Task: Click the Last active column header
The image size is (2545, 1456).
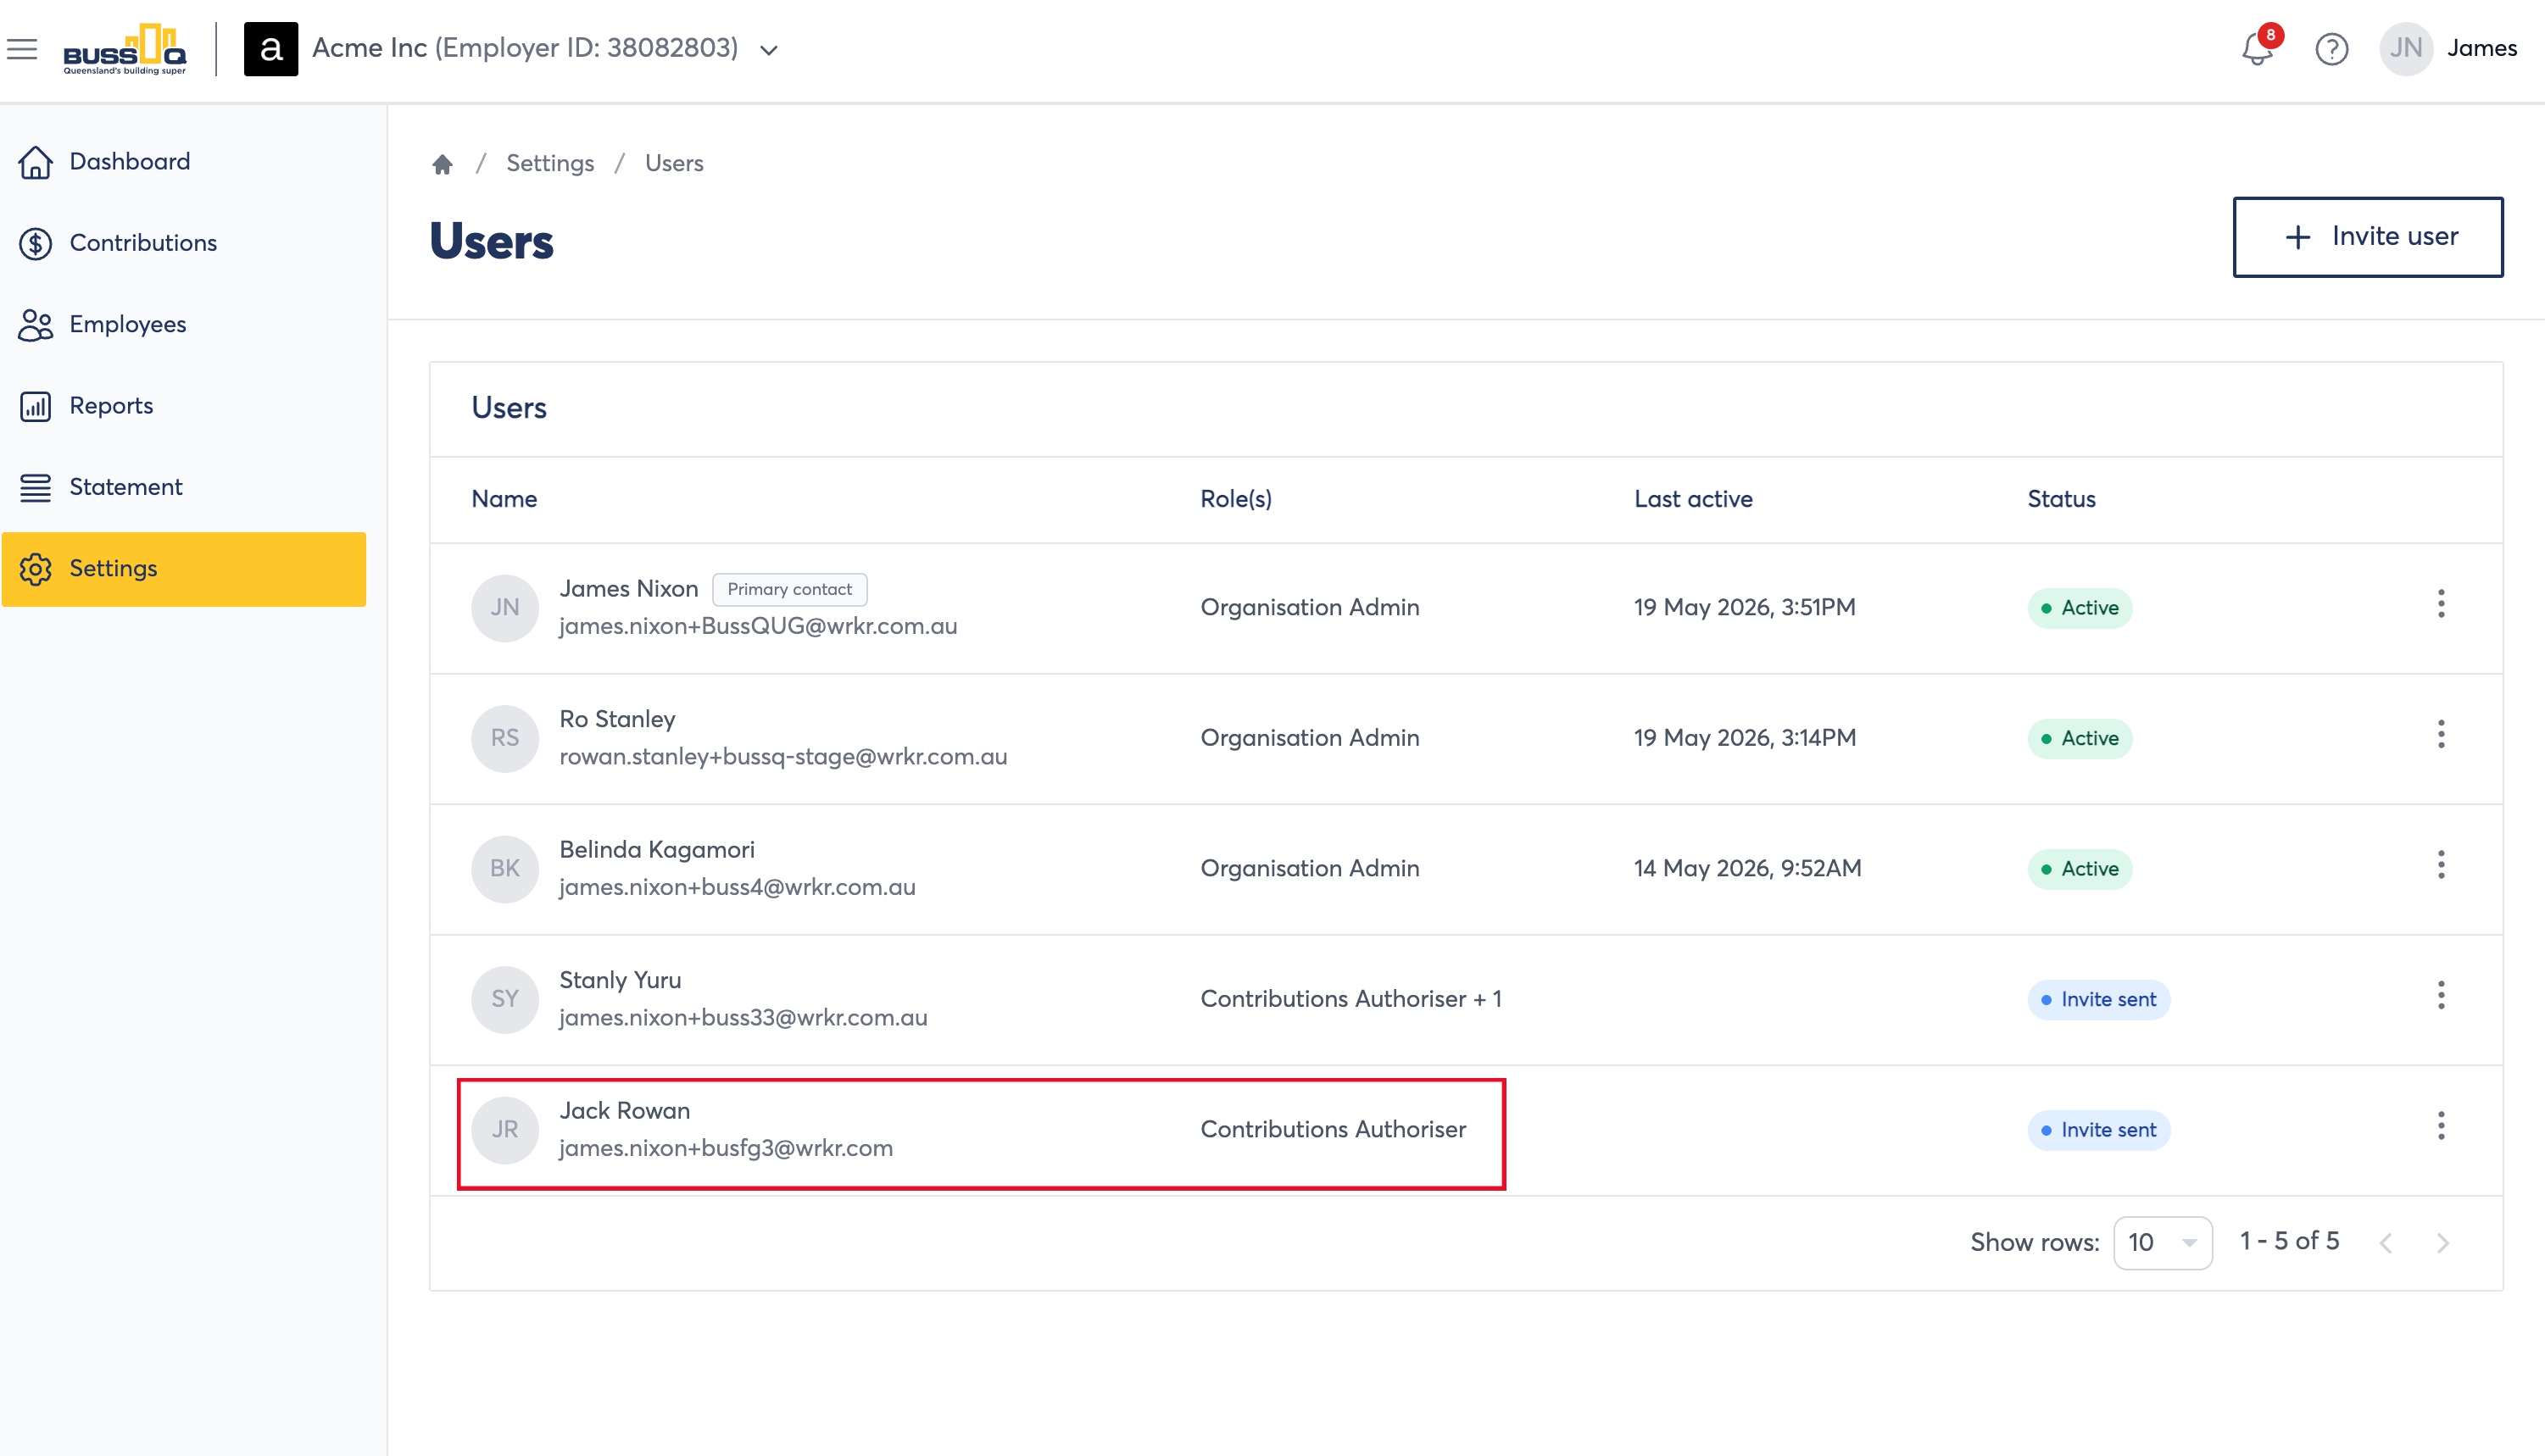Action: (x=1693, y=499)
